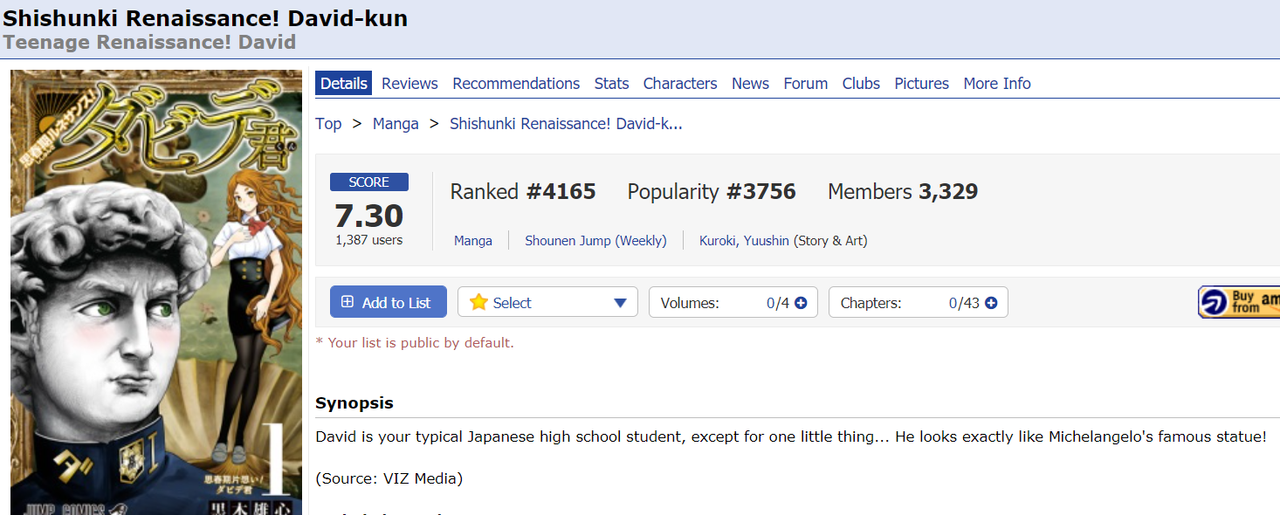The image size is (1280, 515).
Task: Click the title Shishunki Renaissance! David-kun
Action: [x=205, y=18]
